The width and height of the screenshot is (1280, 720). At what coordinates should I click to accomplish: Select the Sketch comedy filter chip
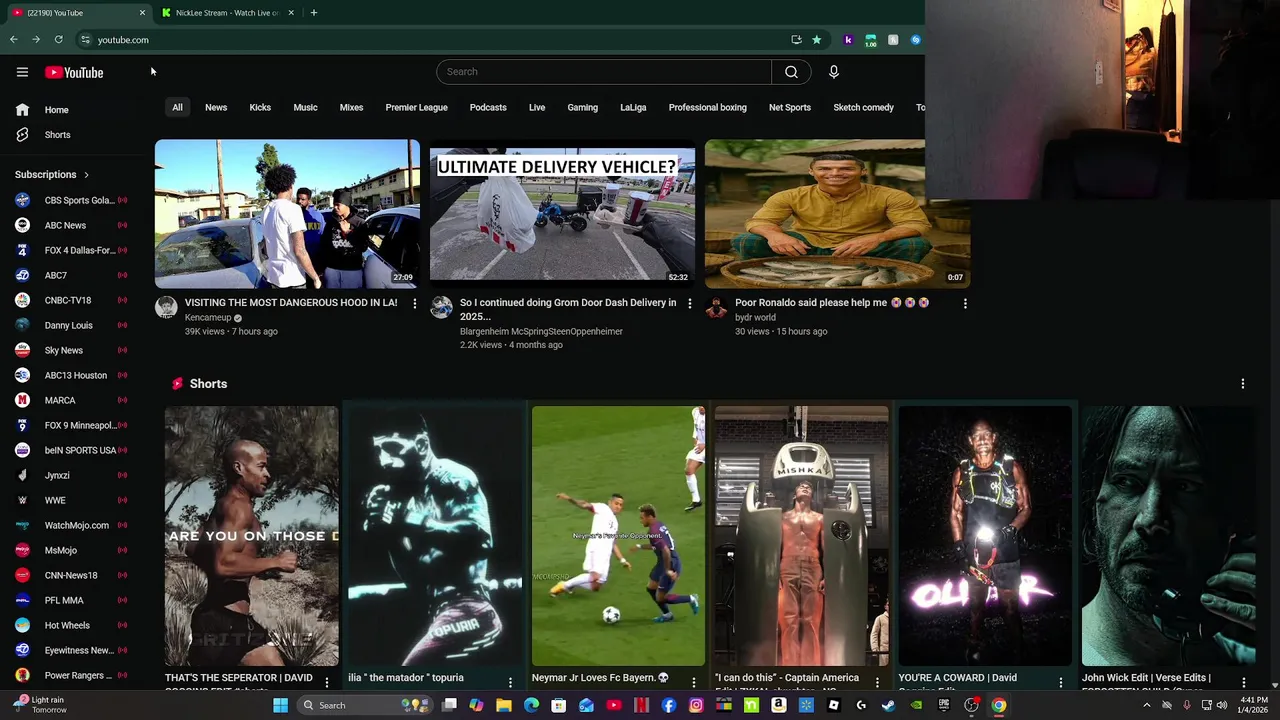pos(863,107)
